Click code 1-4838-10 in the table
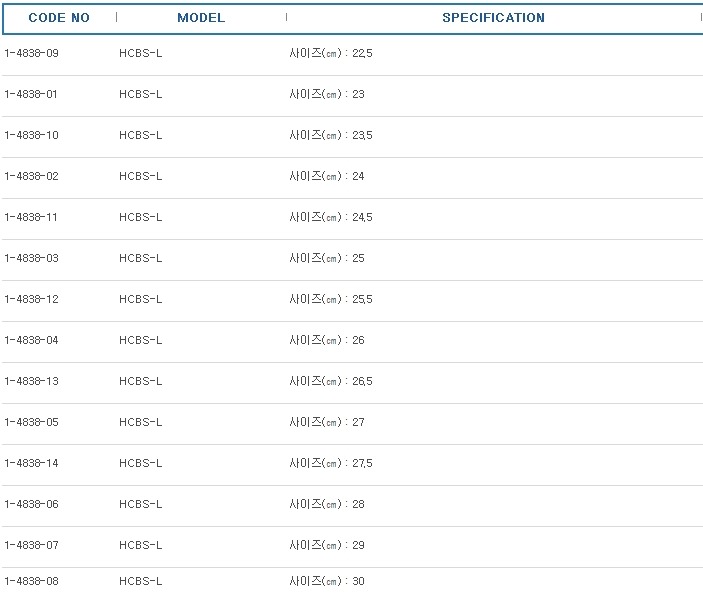 pos(32,135)
